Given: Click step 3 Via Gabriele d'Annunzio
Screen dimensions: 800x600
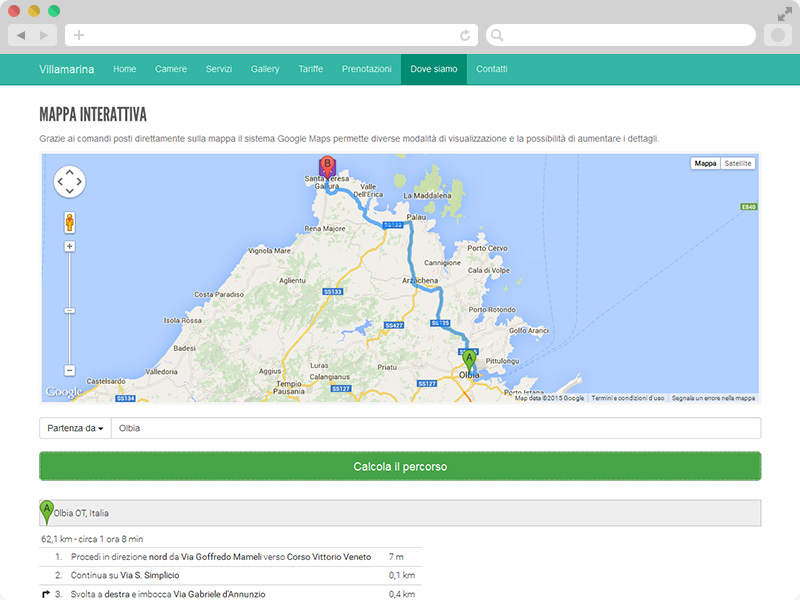Looking at the screenshot, I should (x=230, y=593).
